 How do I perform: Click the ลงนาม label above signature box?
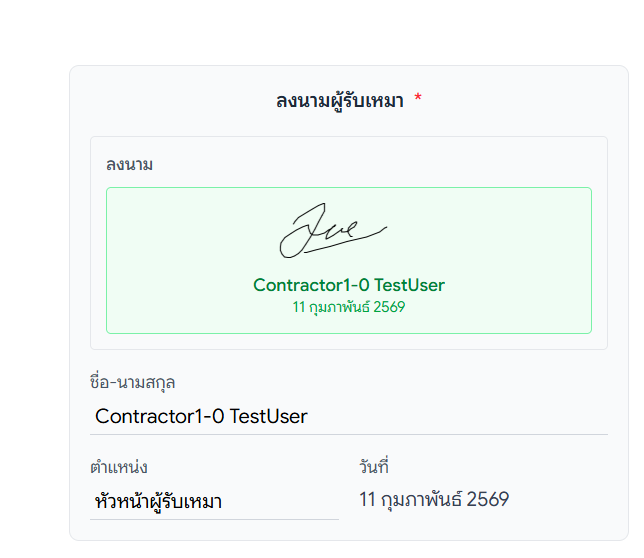click(129, 164)
